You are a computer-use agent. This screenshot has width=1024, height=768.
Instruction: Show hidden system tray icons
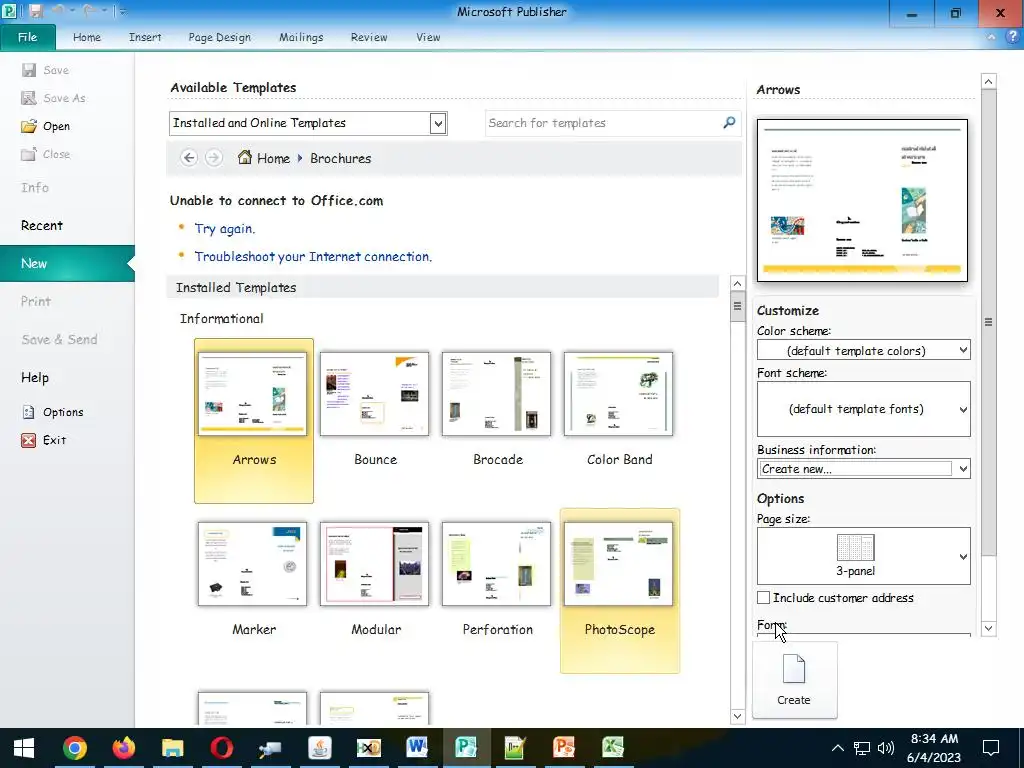(837, 748)
